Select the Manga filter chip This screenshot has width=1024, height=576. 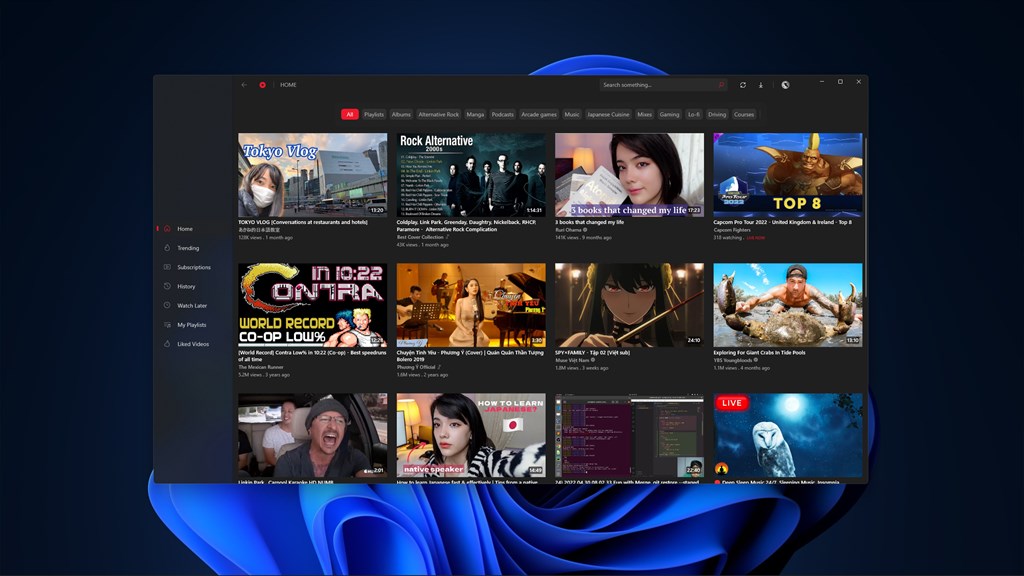[475, 114]
